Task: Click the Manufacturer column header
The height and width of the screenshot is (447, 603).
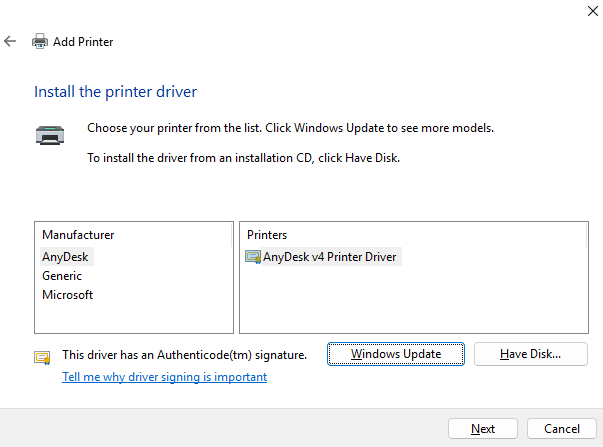Action: (78, 235)
